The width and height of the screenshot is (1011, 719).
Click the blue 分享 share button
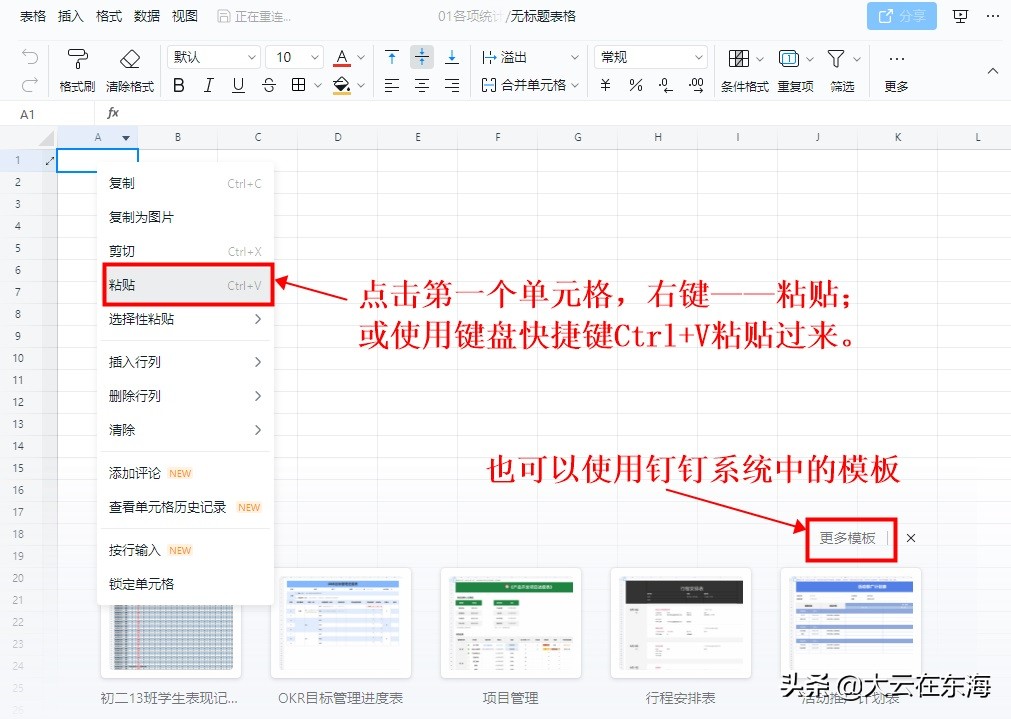click(x=901, y=16)
